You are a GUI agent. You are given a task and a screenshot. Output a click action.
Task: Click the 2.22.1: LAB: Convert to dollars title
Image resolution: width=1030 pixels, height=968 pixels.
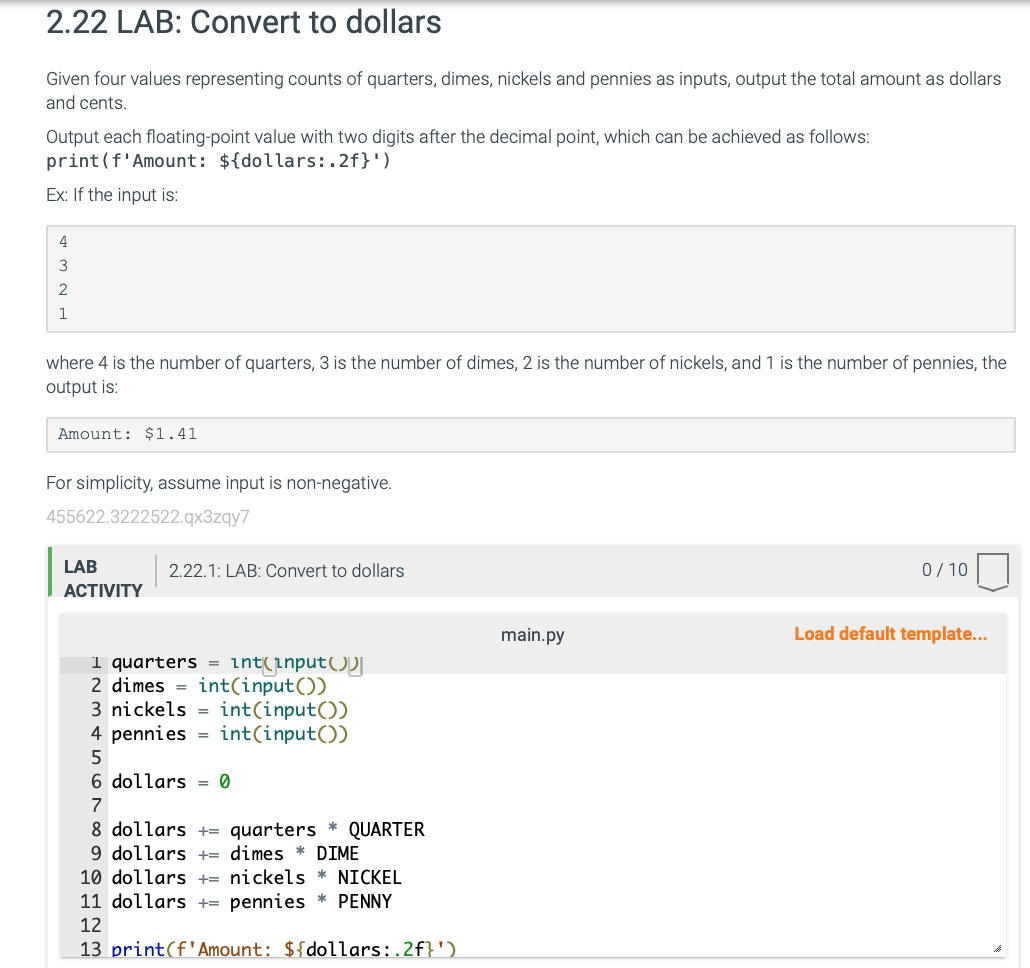pos(286,571)
